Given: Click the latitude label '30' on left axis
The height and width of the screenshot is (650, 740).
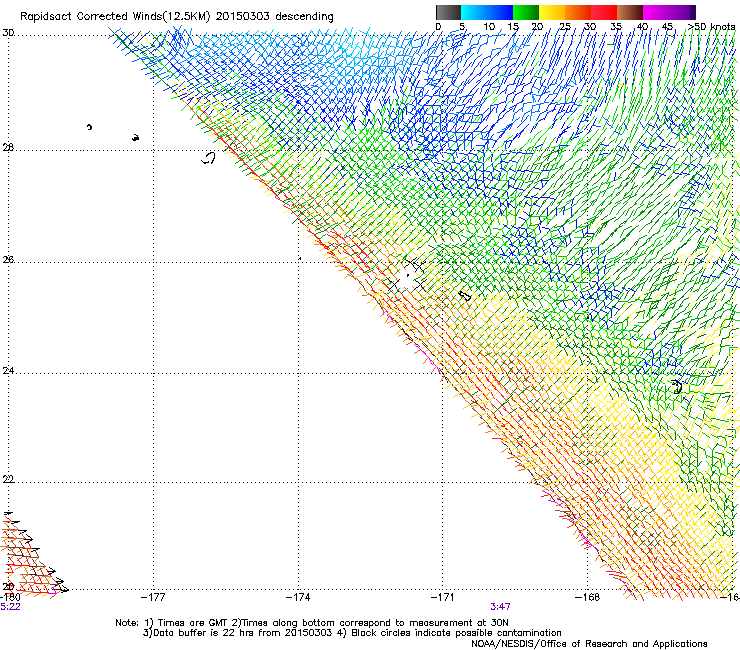Looking at the screenshot, I should [x=8, y=33].
